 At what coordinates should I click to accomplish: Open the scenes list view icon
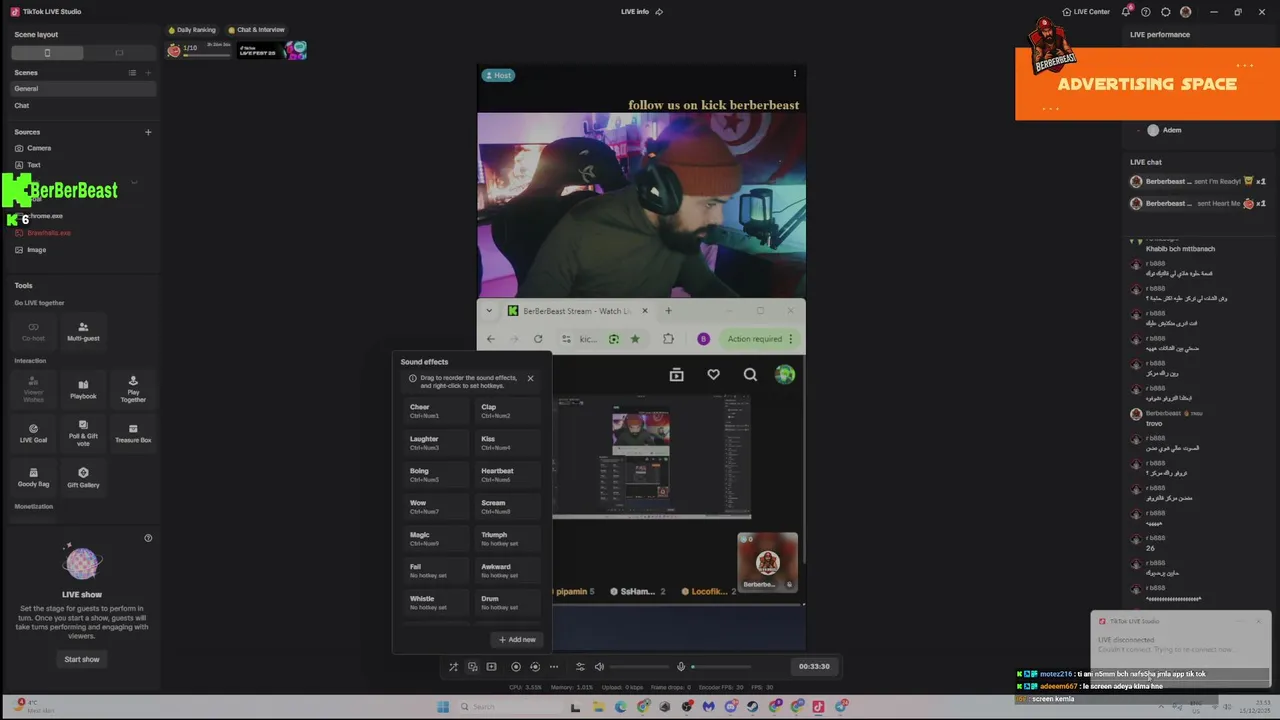pos(132,73)
